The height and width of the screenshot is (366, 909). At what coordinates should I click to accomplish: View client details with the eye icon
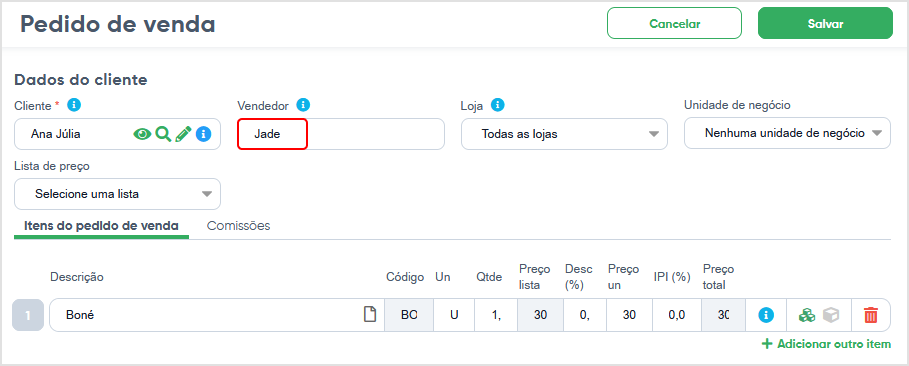(x=142, y=135)
